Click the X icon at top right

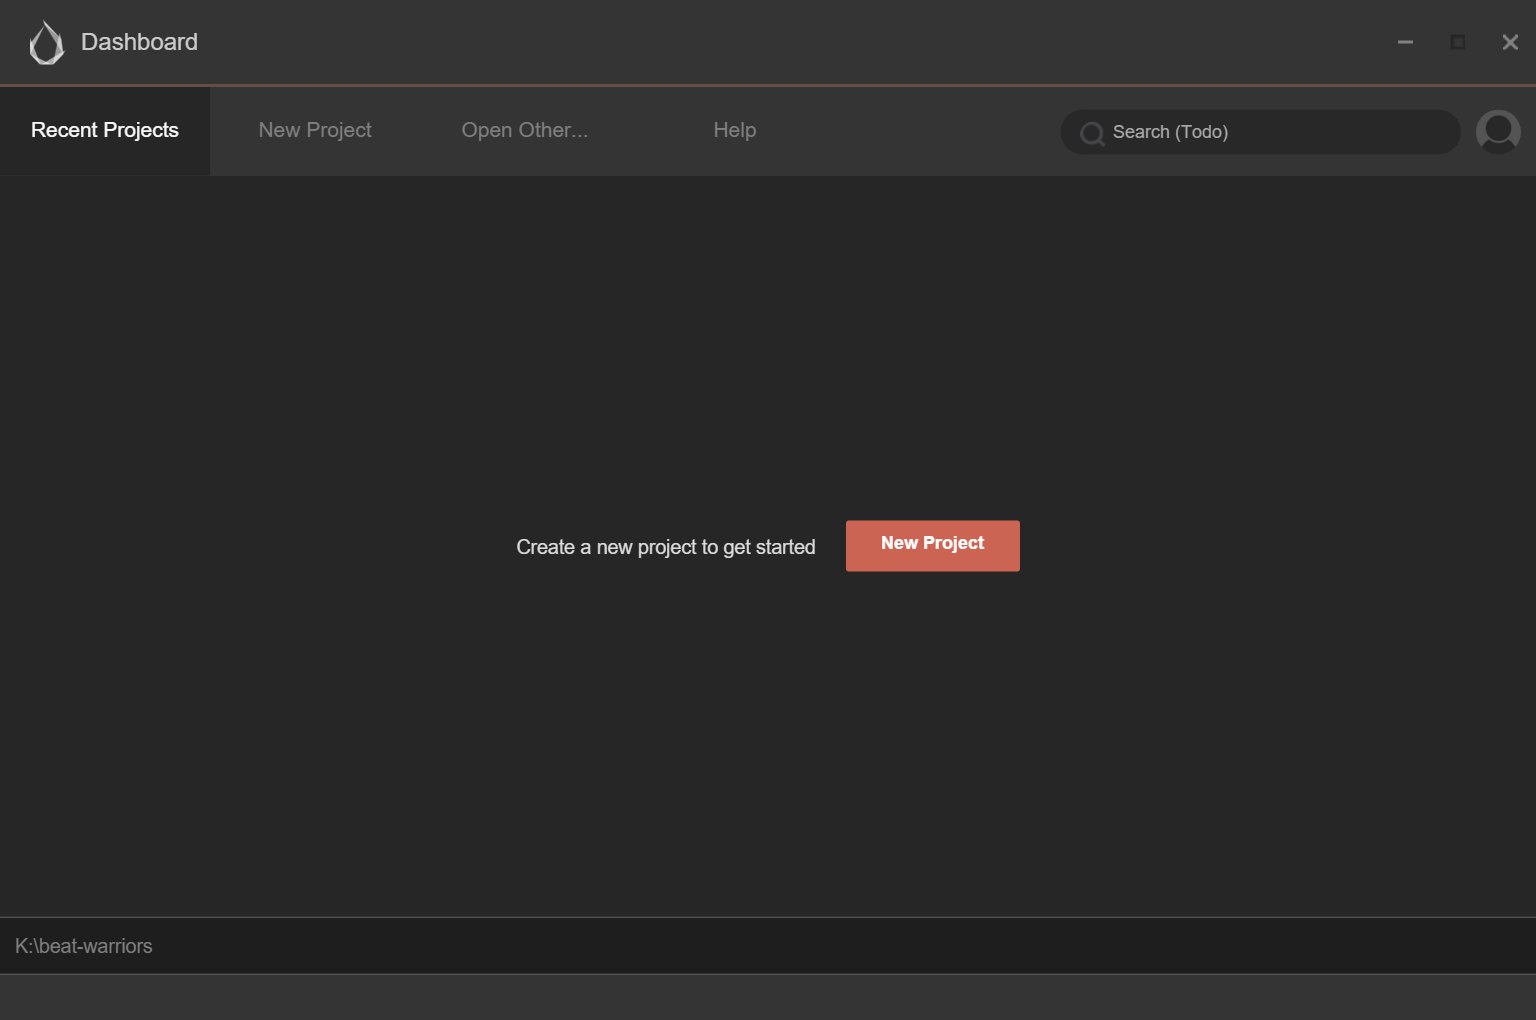tap(1509, 42)
